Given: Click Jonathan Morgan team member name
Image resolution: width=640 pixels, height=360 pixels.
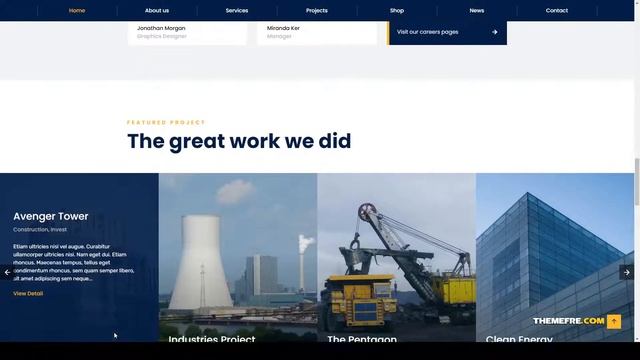Looking at the screenshot, I should (161, 28).
